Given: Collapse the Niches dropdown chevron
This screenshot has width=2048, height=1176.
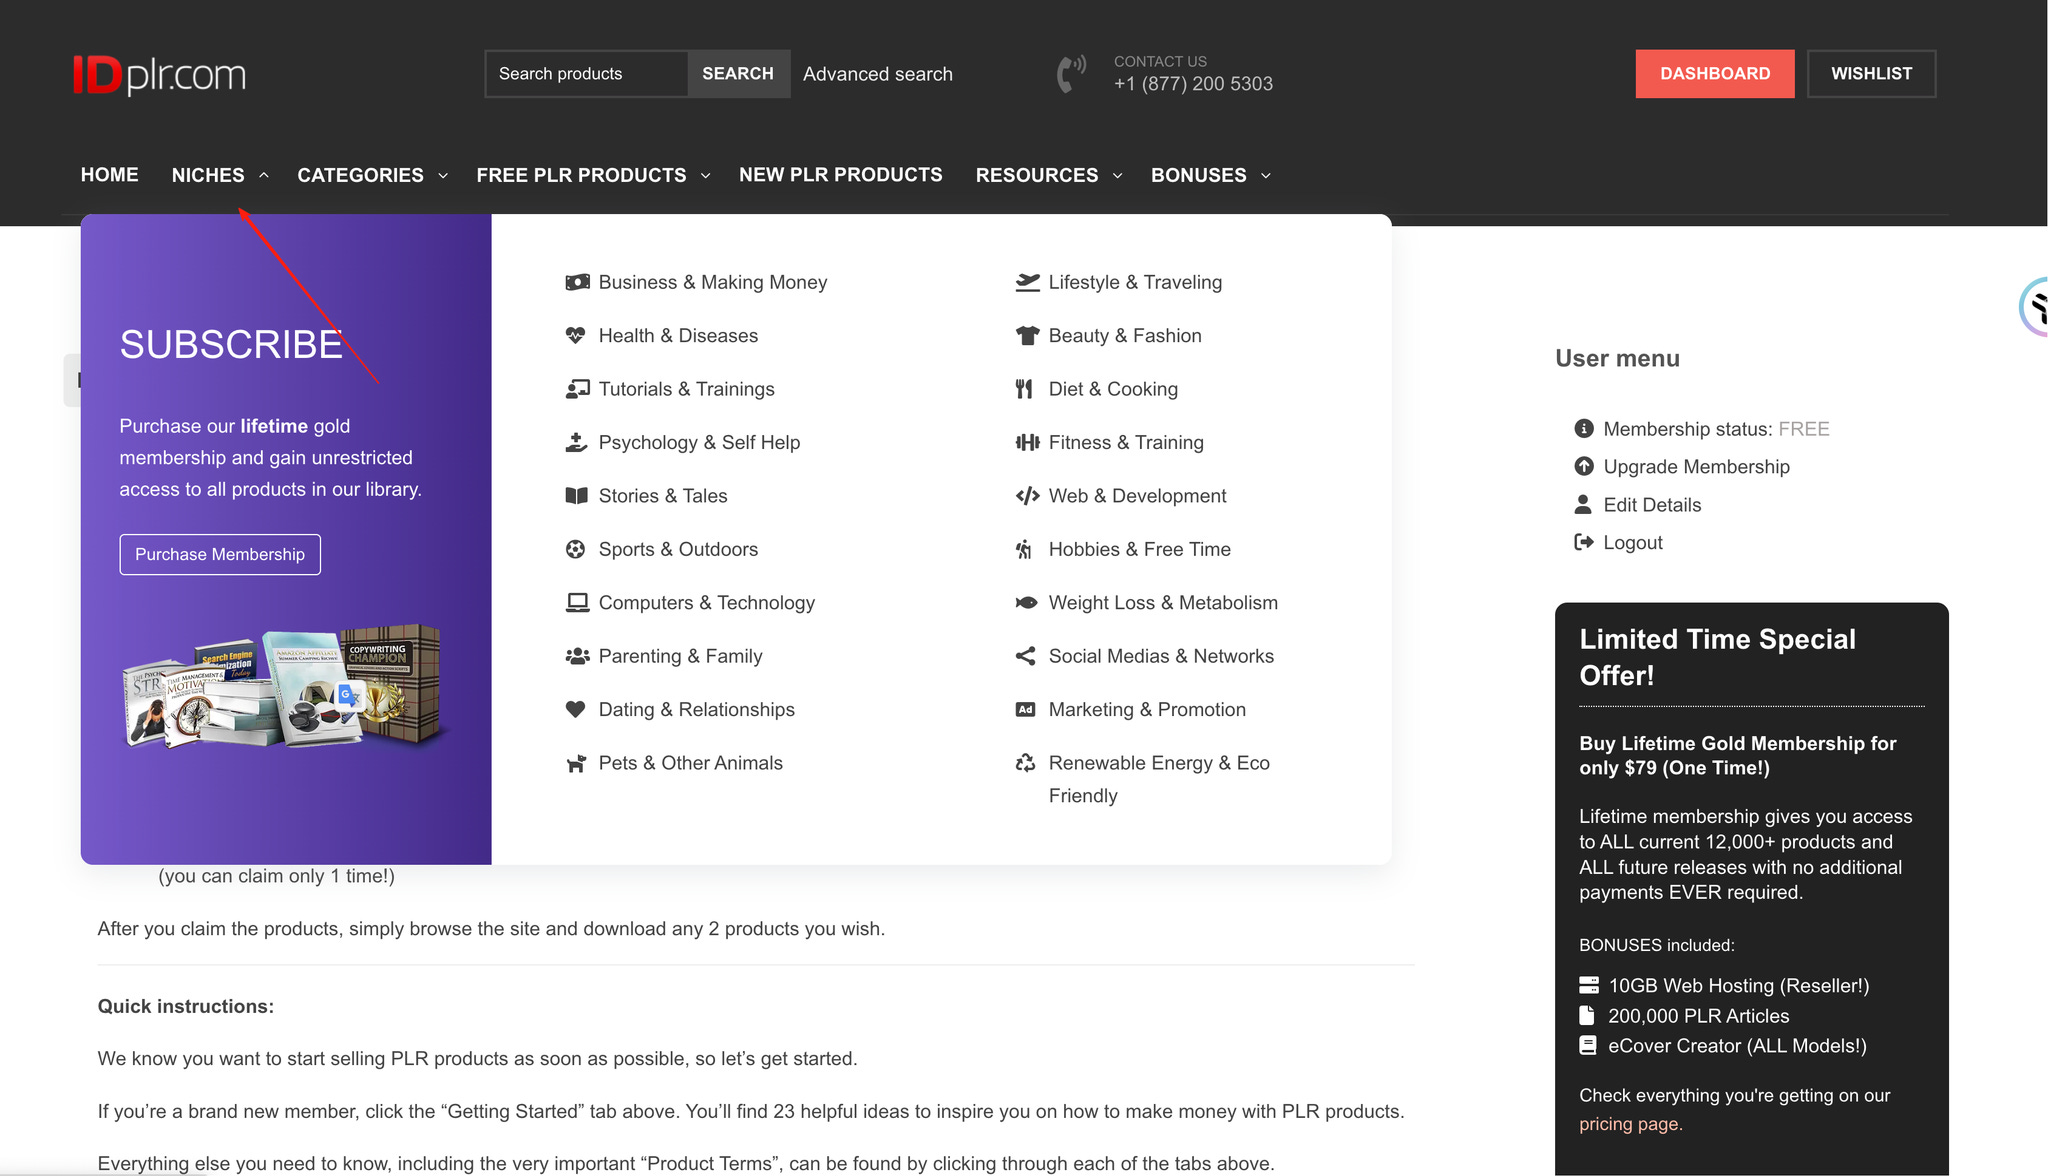Looking at the screenshot, I should coord(264,175).
